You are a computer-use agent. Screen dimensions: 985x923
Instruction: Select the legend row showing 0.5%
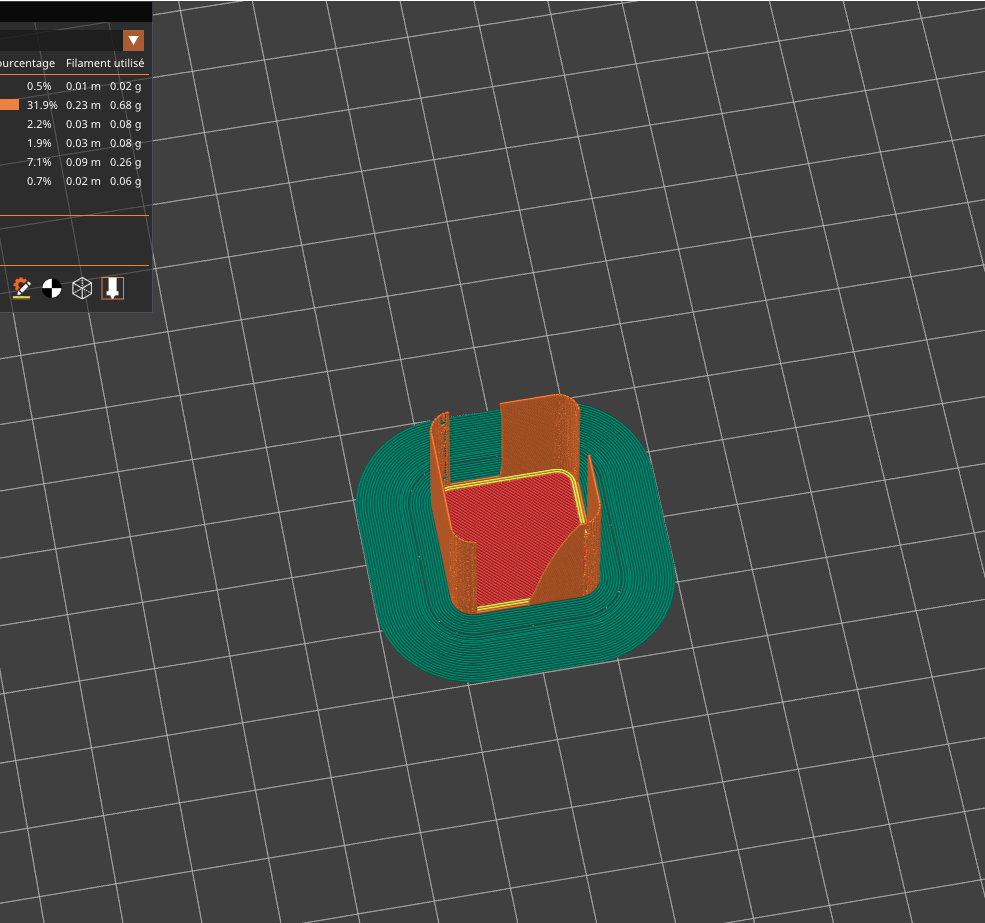74,86
